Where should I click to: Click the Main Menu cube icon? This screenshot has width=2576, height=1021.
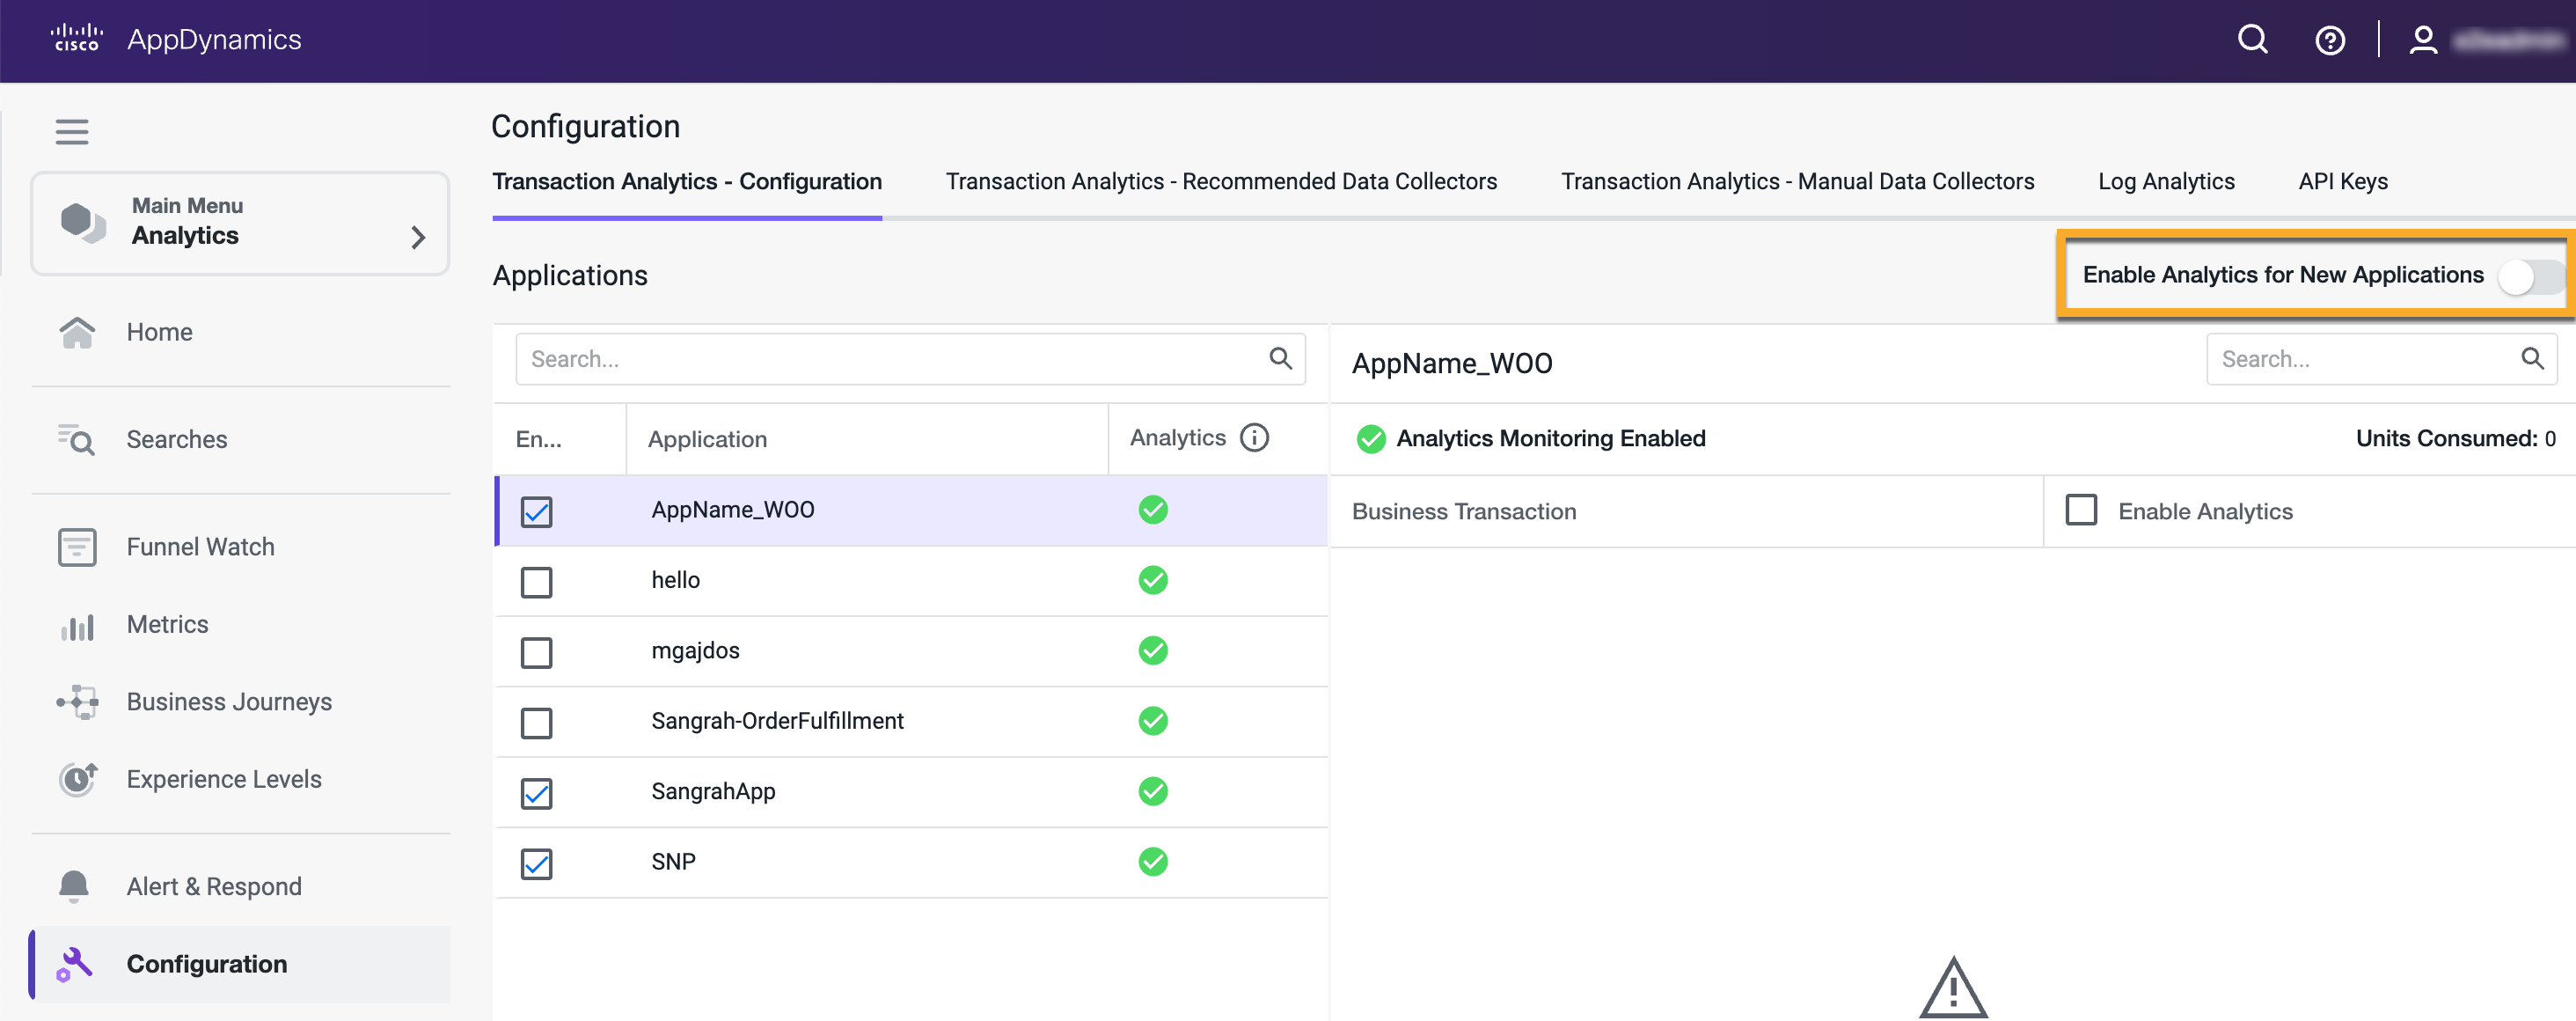coord(83,222)
